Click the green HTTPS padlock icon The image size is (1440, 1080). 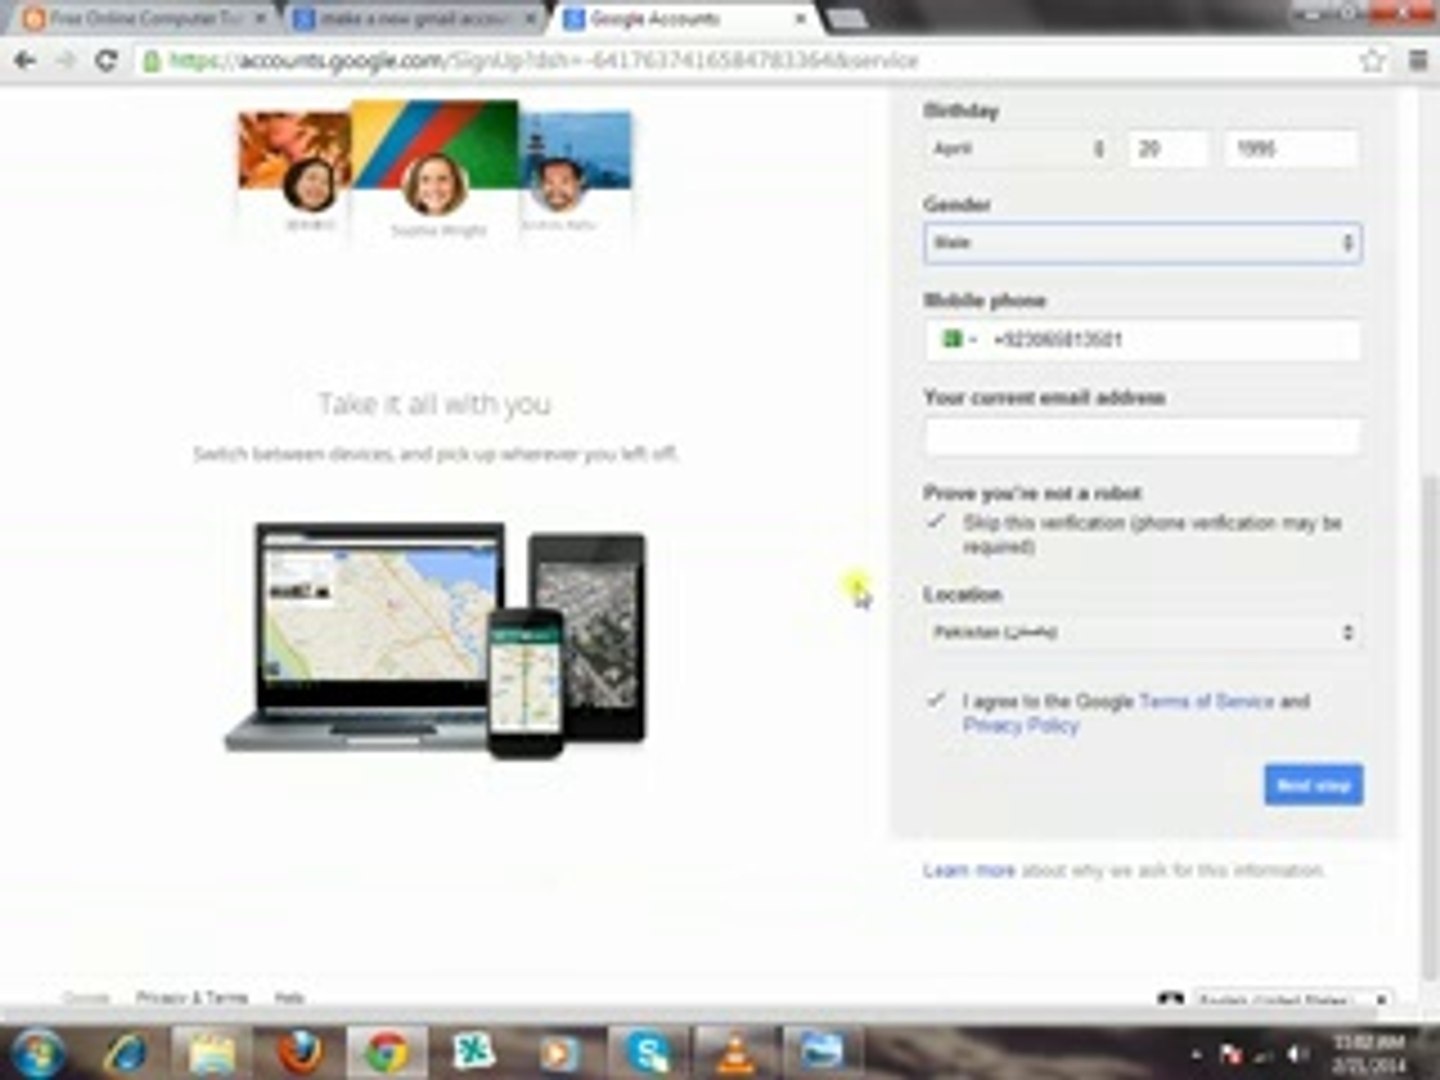(151, 61)
